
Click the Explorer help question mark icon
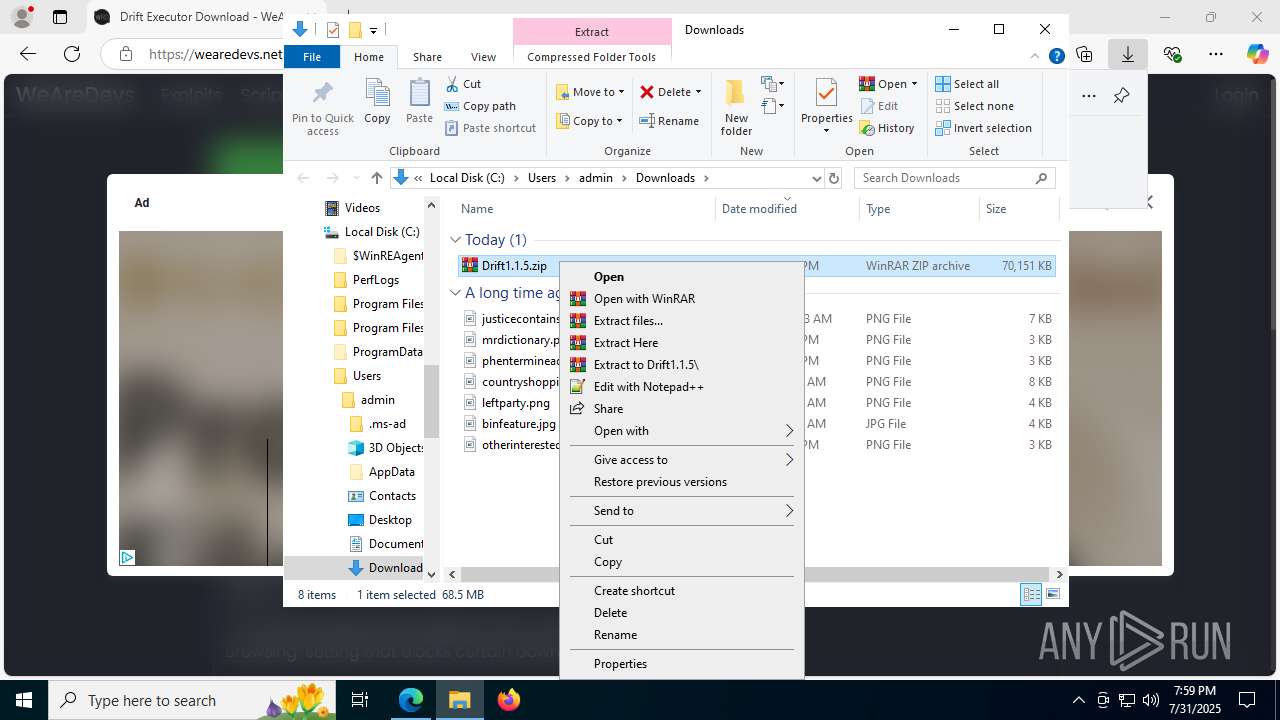1056,57
